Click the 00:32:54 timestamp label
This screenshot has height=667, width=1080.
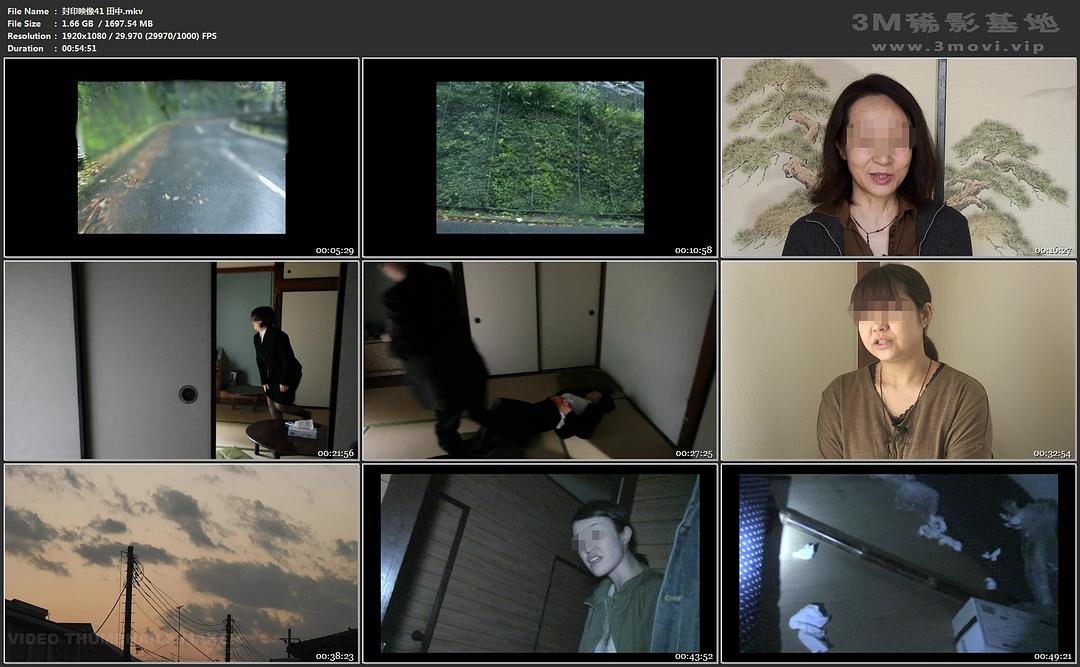(x=1052, y=453)
